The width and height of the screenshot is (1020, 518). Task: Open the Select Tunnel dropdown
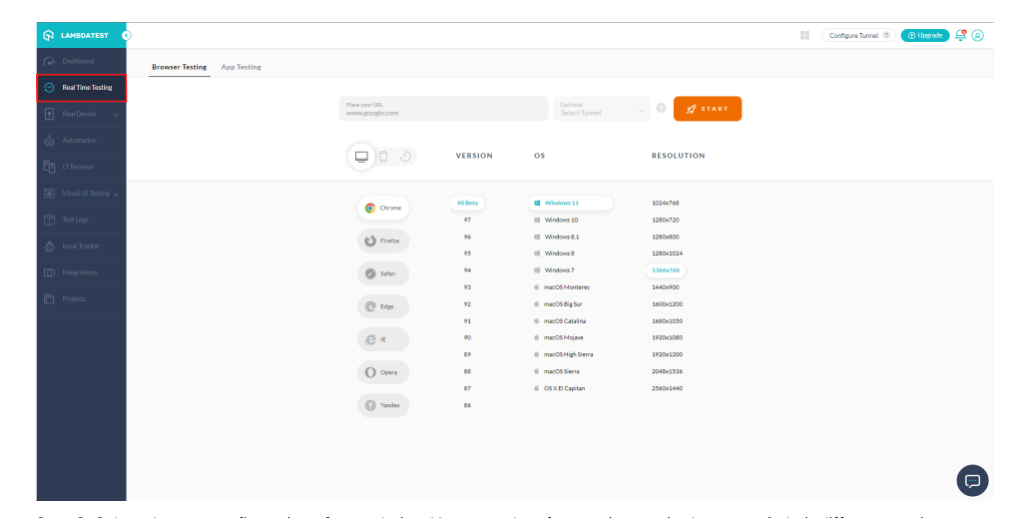[x=602, y=109]
